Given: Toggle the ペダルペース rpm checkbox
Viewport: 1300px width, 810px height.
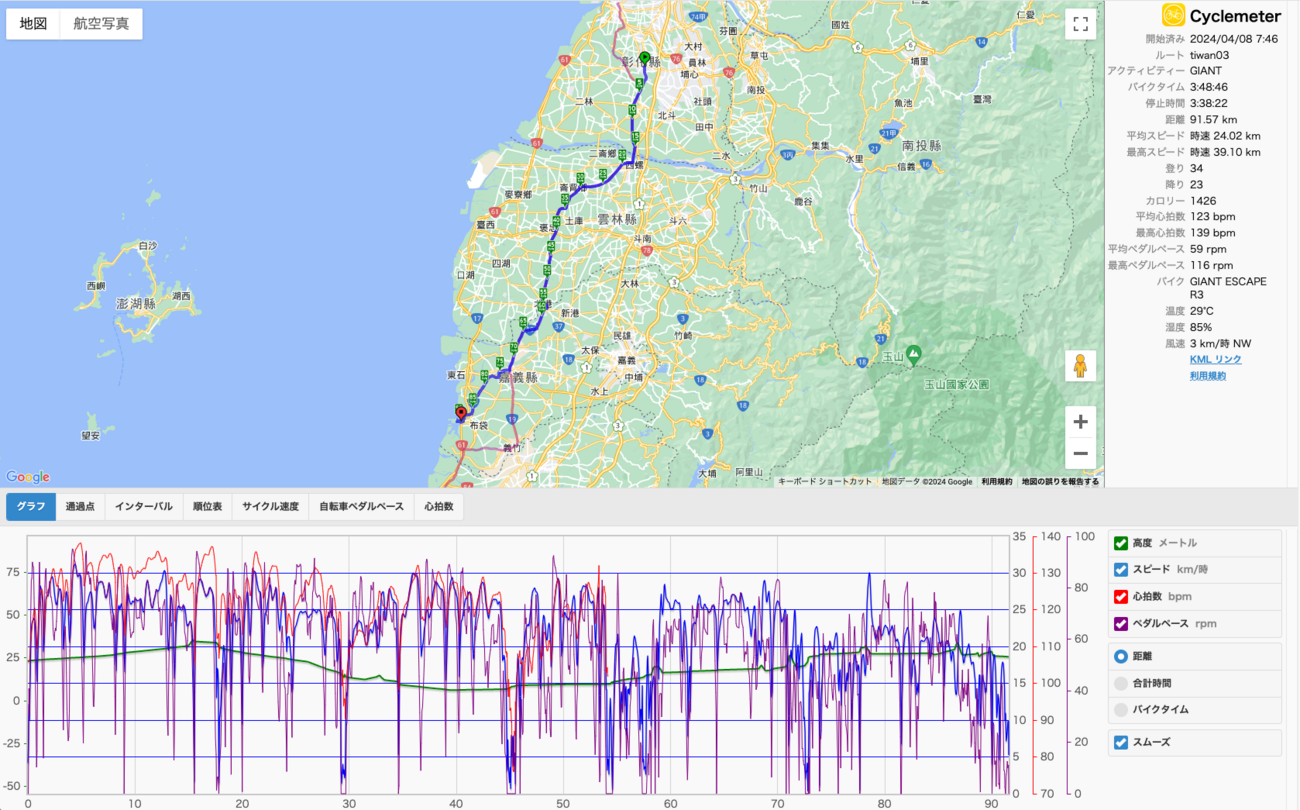Looking at the screenshot, I should 1121,624.
